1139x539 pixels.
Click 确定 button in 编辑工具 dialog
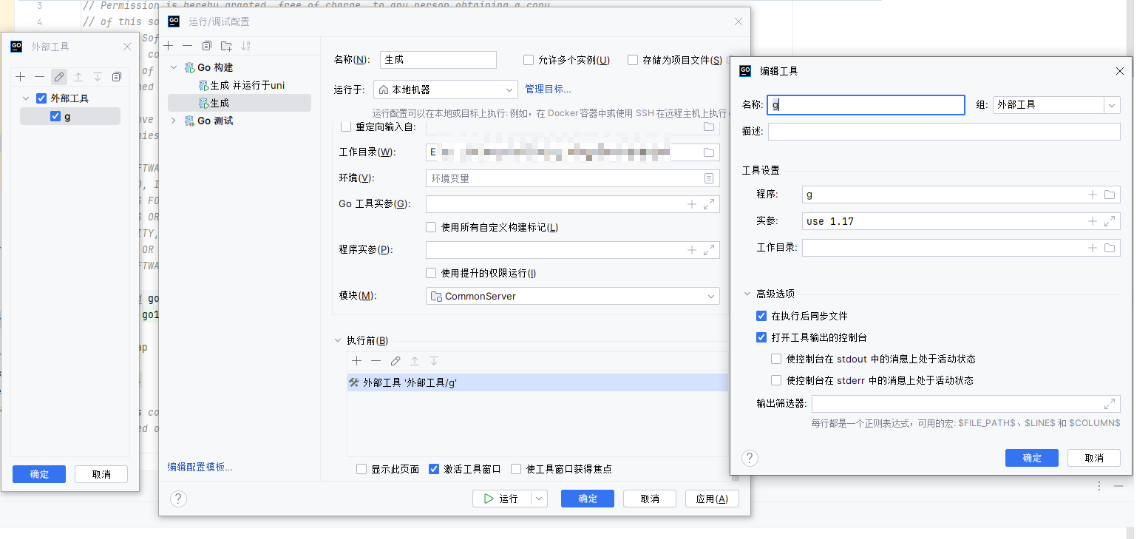pyautogui.click(x=1031, y=458)
